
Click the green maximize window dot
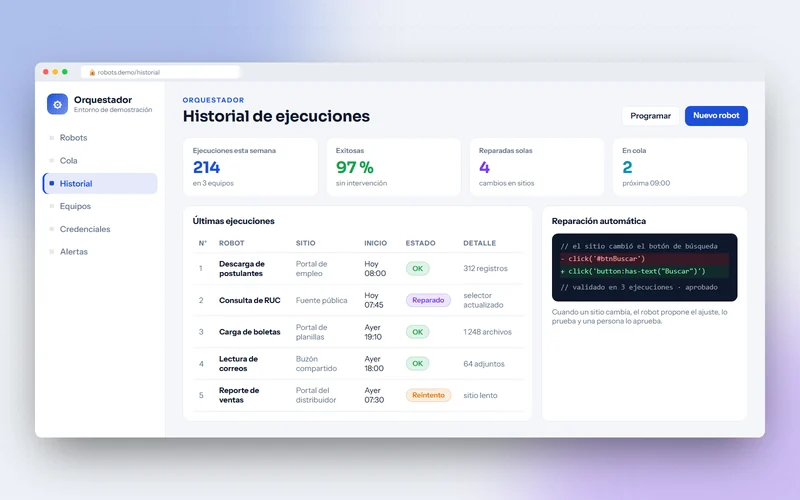pos(65,72)
